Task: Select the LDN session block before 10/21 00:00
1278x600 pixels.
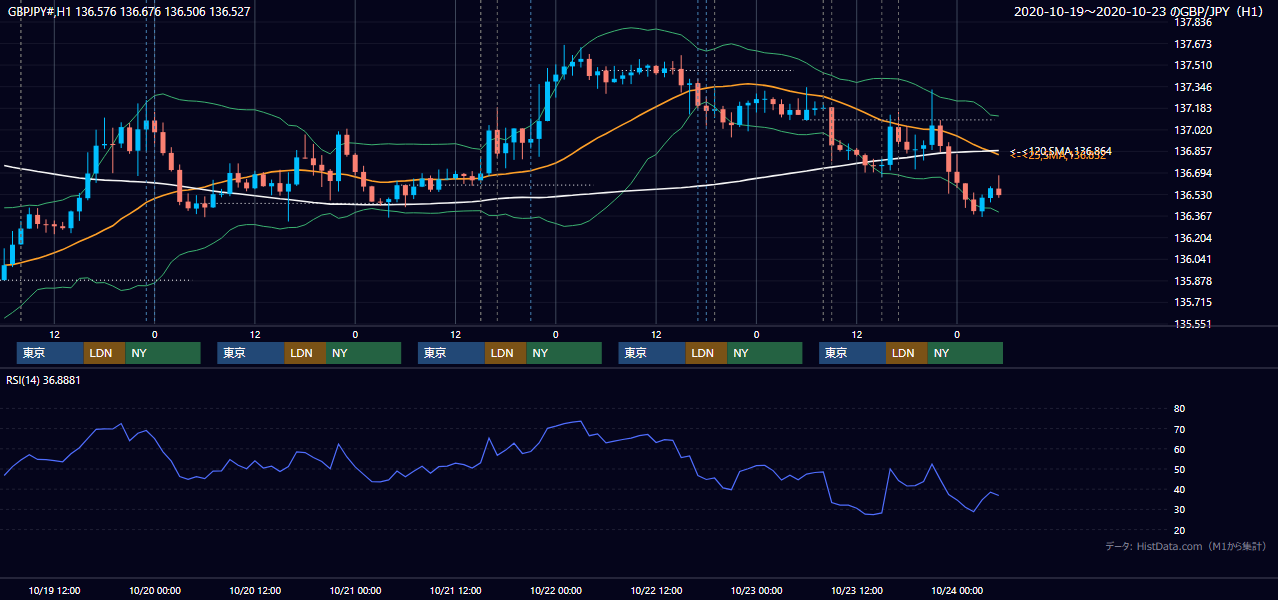Action: [x=305, y=353]
